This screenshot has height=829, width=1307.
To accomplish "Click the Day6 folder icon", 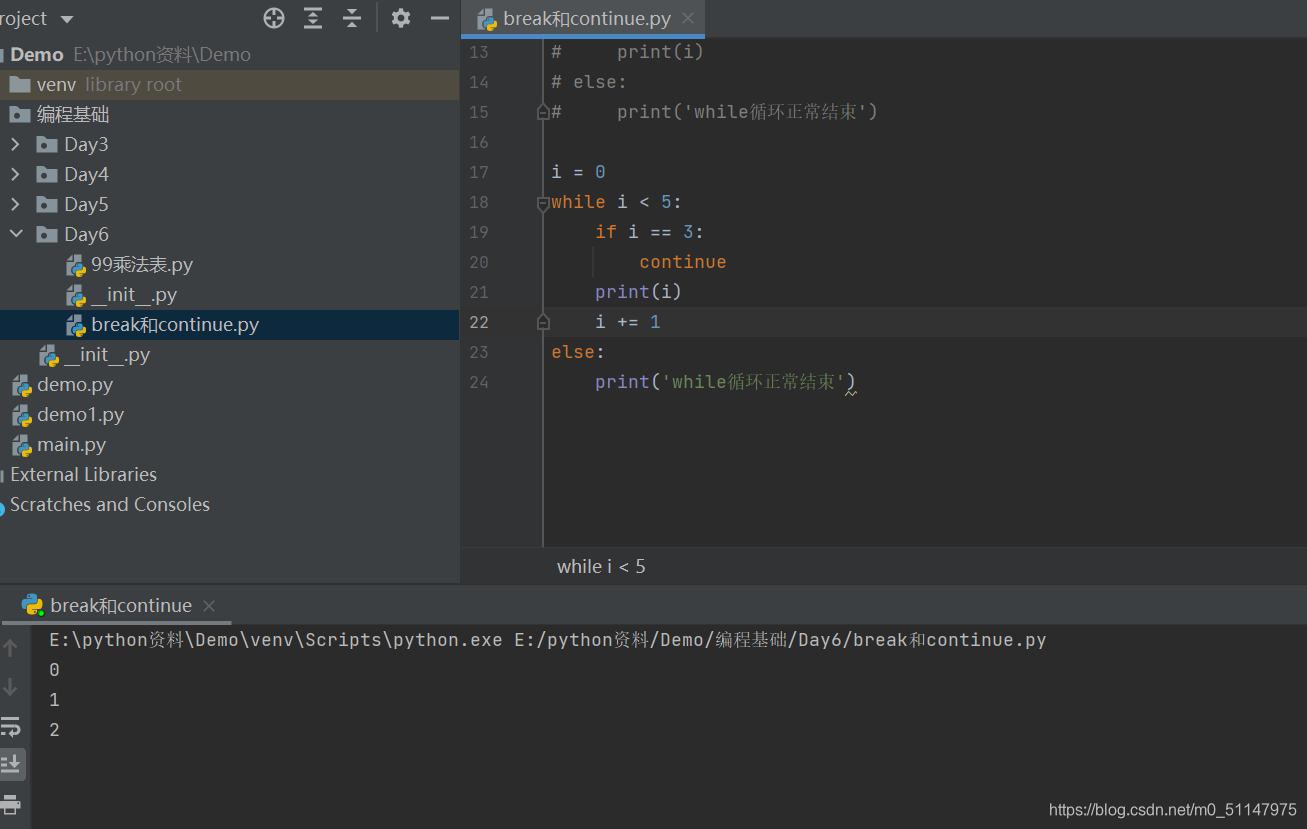I will coord(47,235).
